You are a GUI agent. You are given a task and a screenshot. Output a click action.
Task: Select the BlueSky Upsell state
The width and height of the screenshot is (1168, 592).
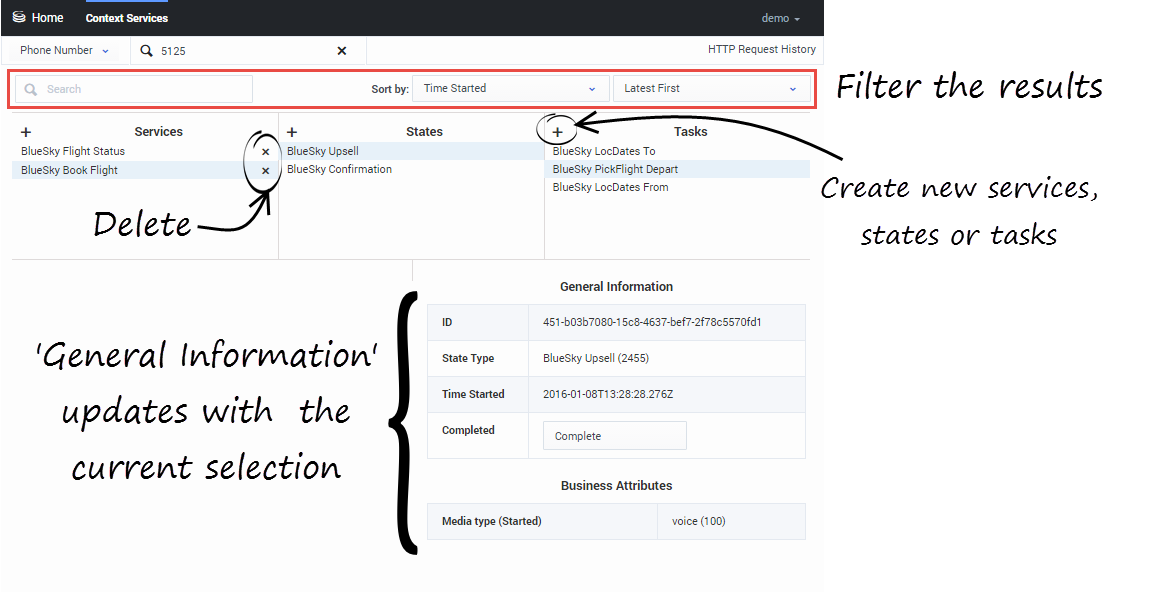tap(323, 152)
